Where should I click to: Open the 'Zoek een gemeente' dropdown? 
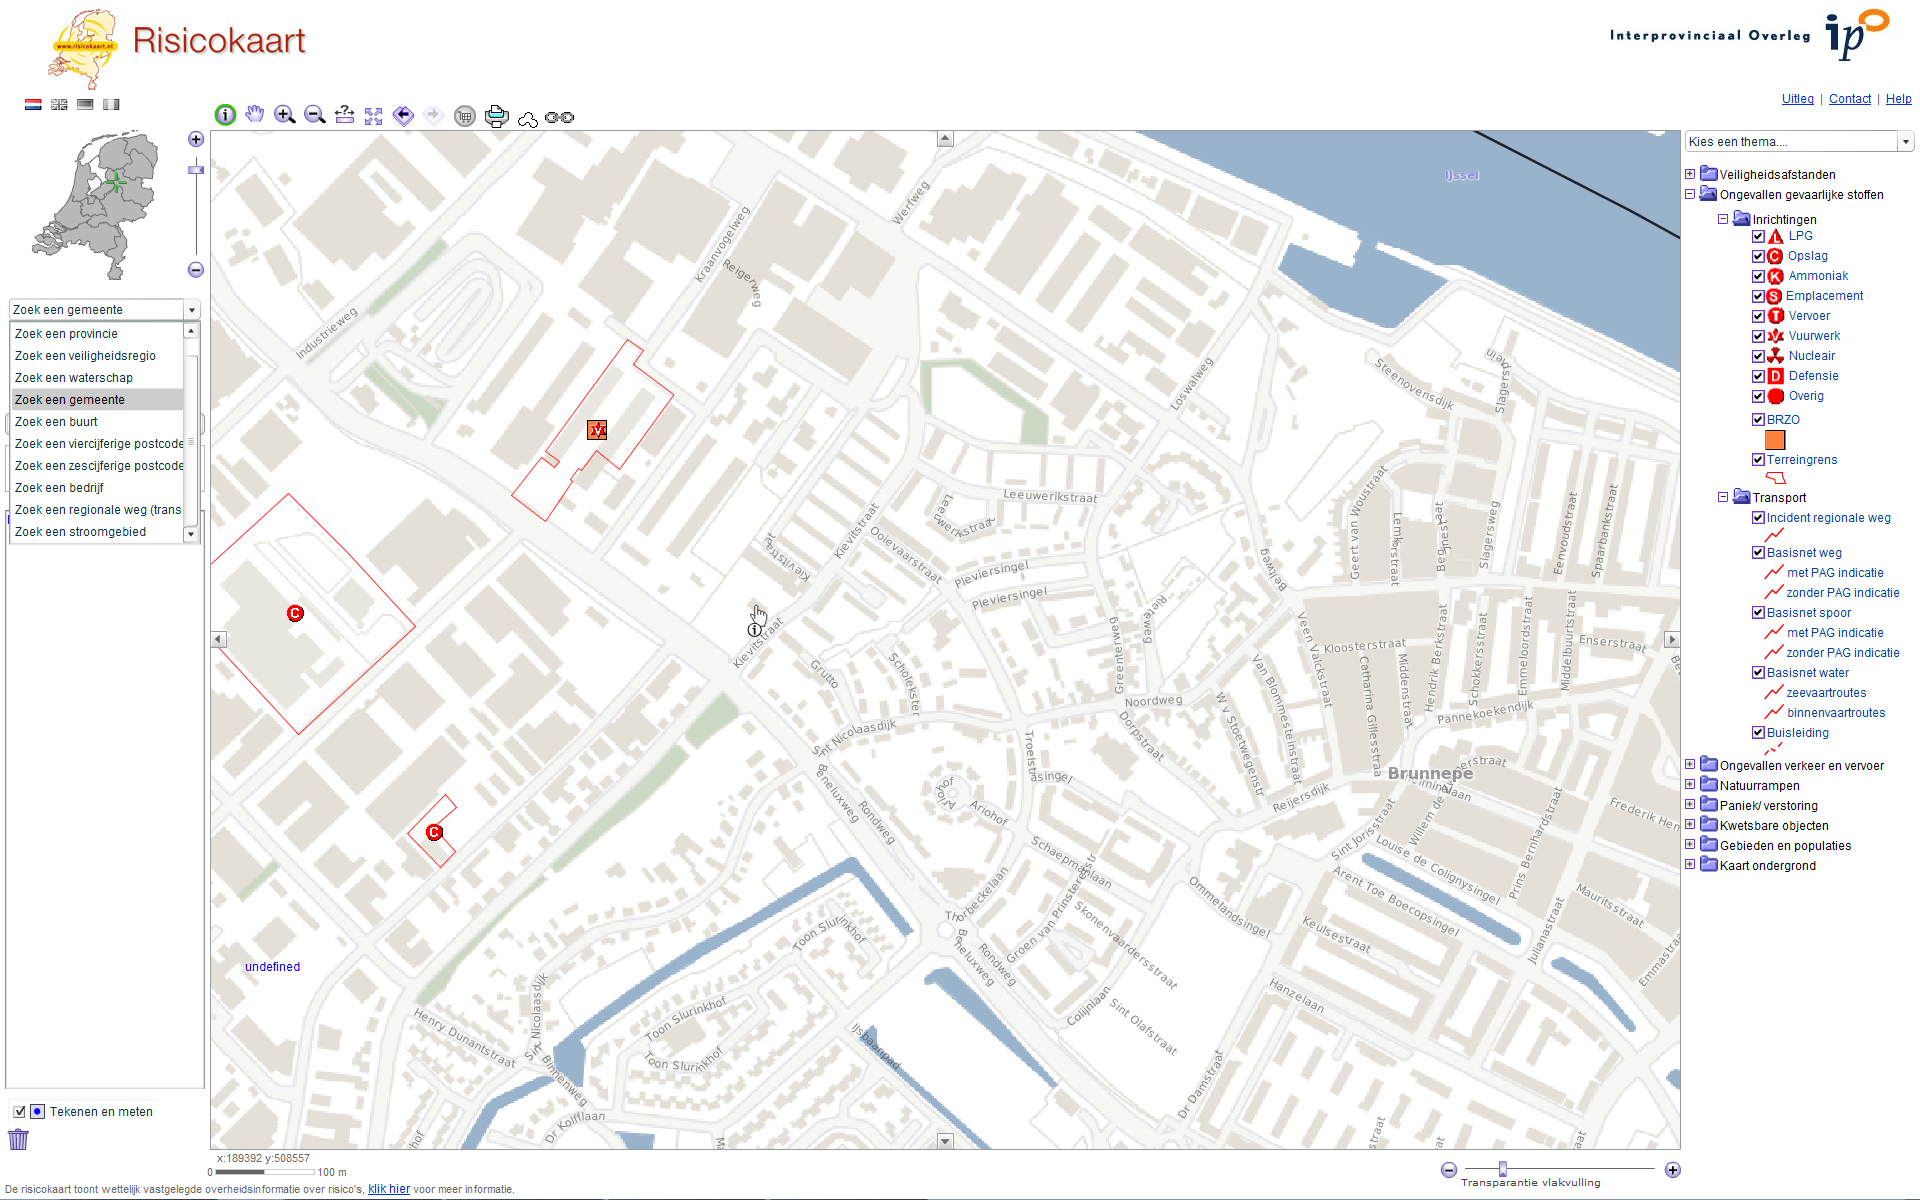click(x=104, y=310)
